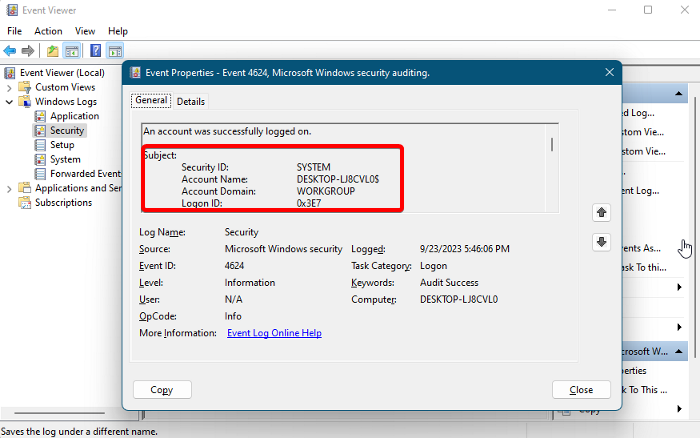Viewport: 700px width, 438px height.
Task: Click the Attach Task To This action
Action: pyautogui.click(x=644, y=390)
